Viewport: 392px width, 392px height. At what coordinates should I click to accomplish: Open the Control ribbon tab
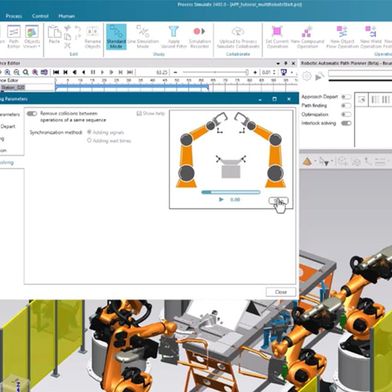pos(40,16)
